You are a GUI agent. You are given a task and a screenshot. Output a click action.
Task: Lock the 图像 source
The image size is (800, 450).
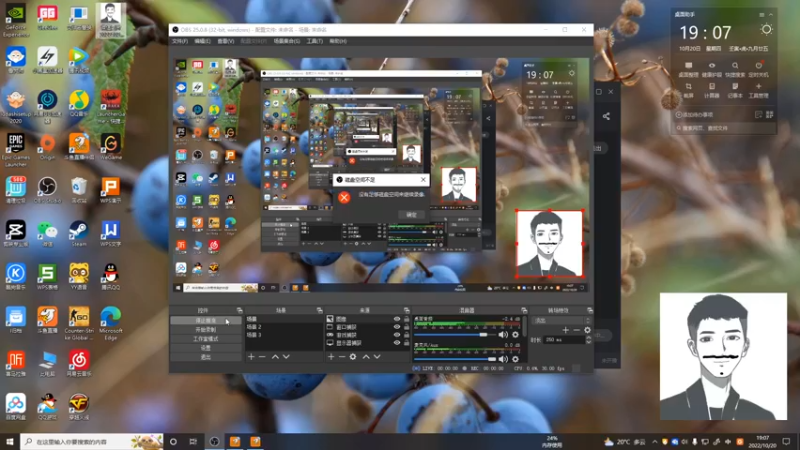(x=407, y=319)
